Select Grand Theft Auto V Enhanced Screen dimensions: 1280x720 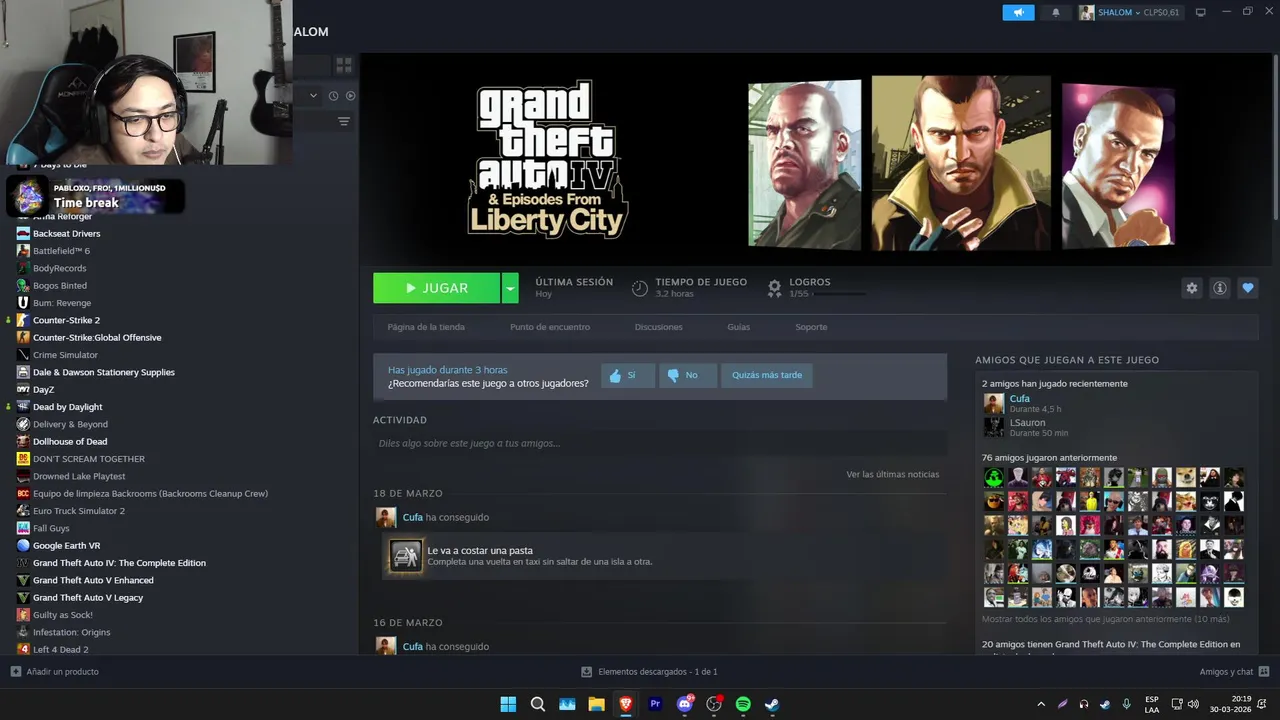pos(93,580)
